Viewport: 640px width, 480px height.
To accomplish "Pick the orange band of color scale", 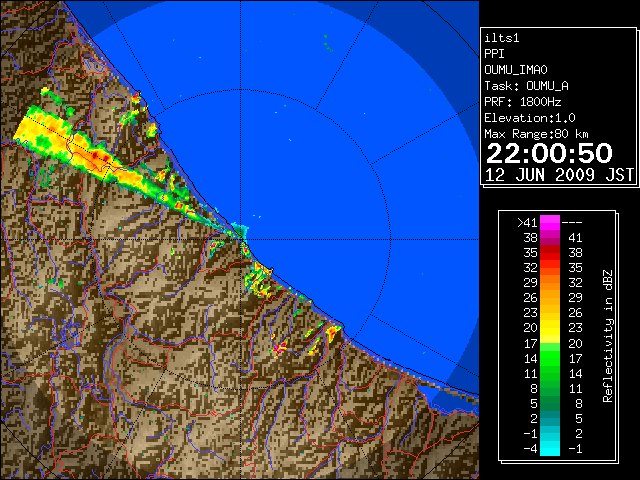I will tap(550, 283).
